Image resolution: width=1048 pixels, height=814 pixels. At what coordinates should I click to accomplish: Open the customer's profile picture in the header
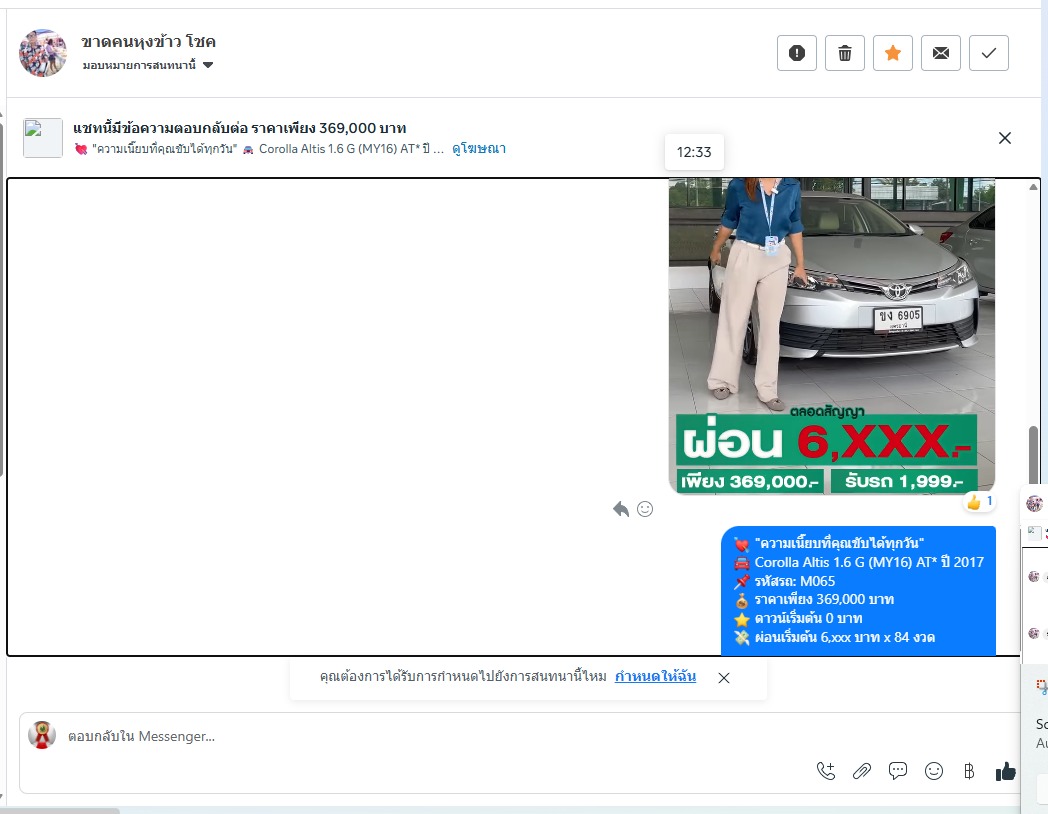(43, 53)
